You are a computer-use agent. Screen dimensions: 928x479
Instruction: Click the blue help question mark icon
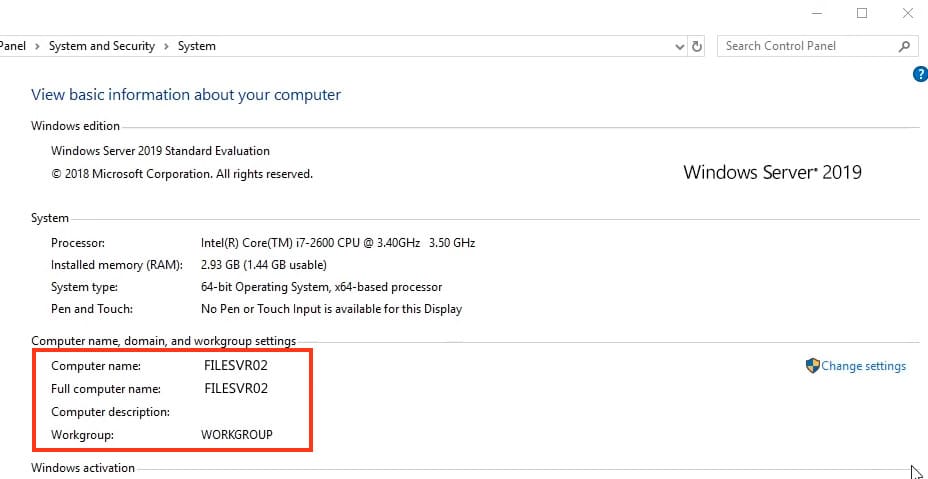tap(920, 74)
